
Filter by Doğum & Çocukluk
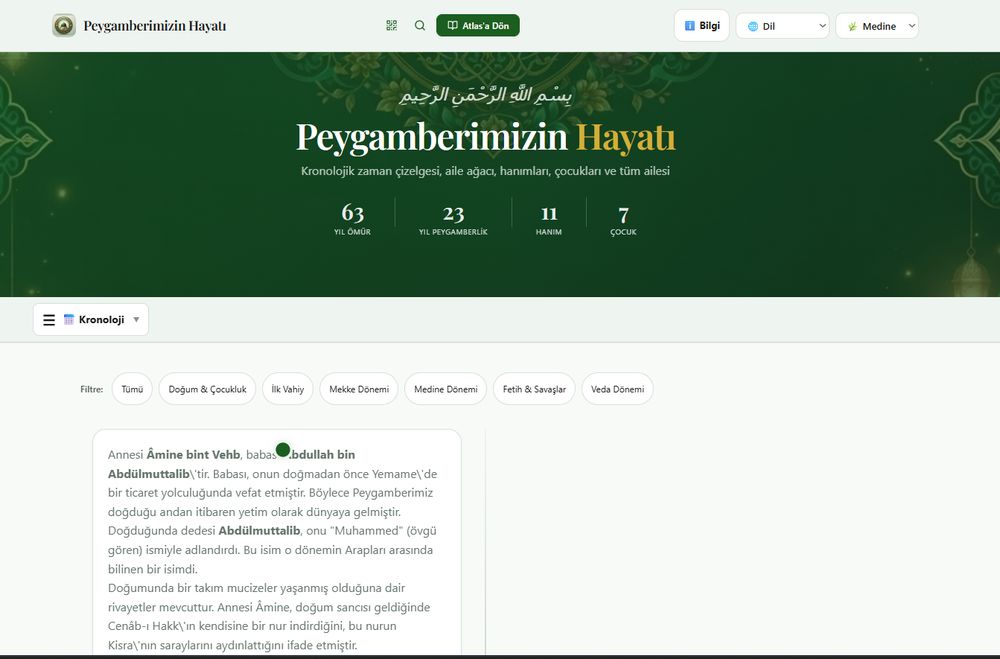pos(207,389)
